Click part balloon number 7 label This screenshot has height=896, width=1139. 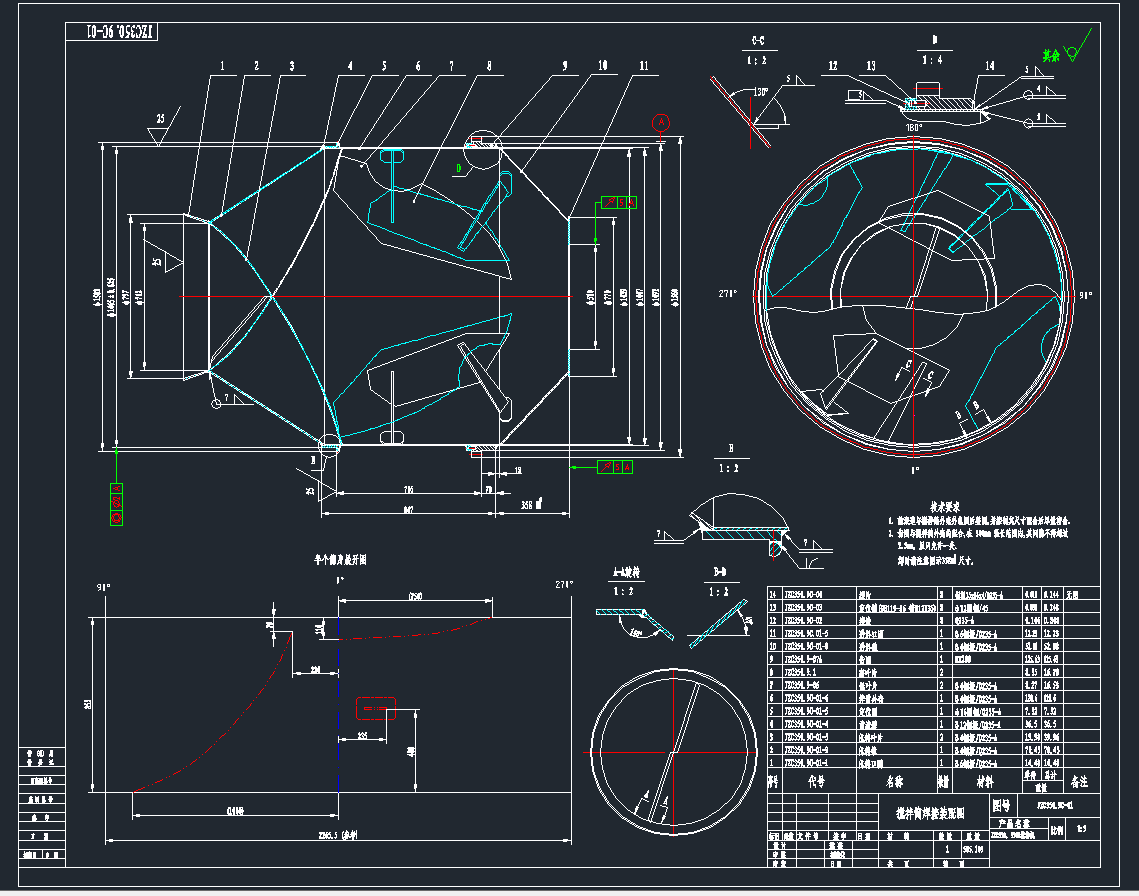(452, 66)
